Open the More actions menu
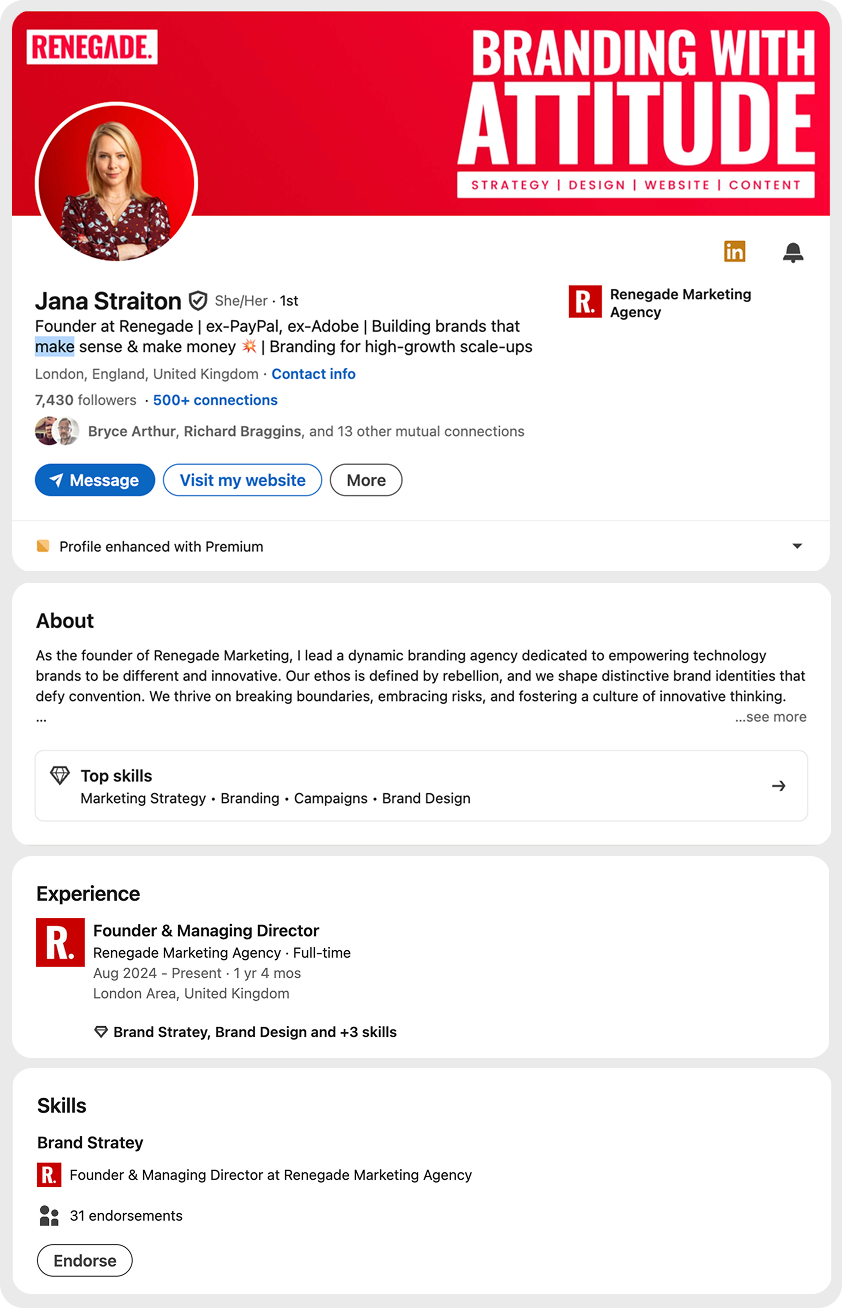The image size is (842, 1308). pos(366,480)
